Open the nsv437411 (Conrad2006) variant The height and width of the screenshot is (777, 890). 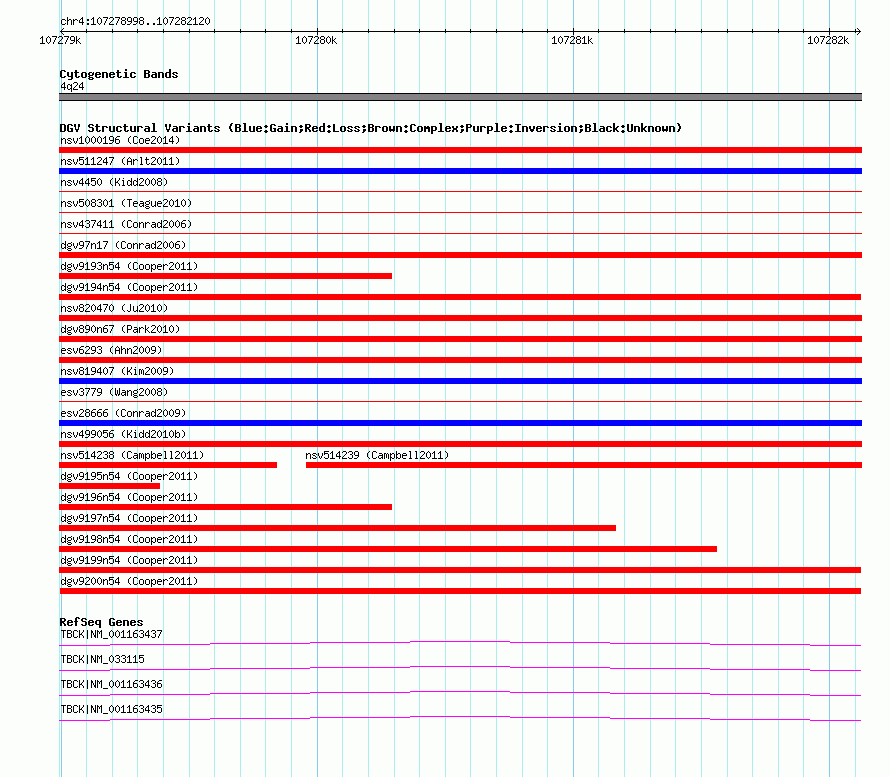click(x=126, y=224)
